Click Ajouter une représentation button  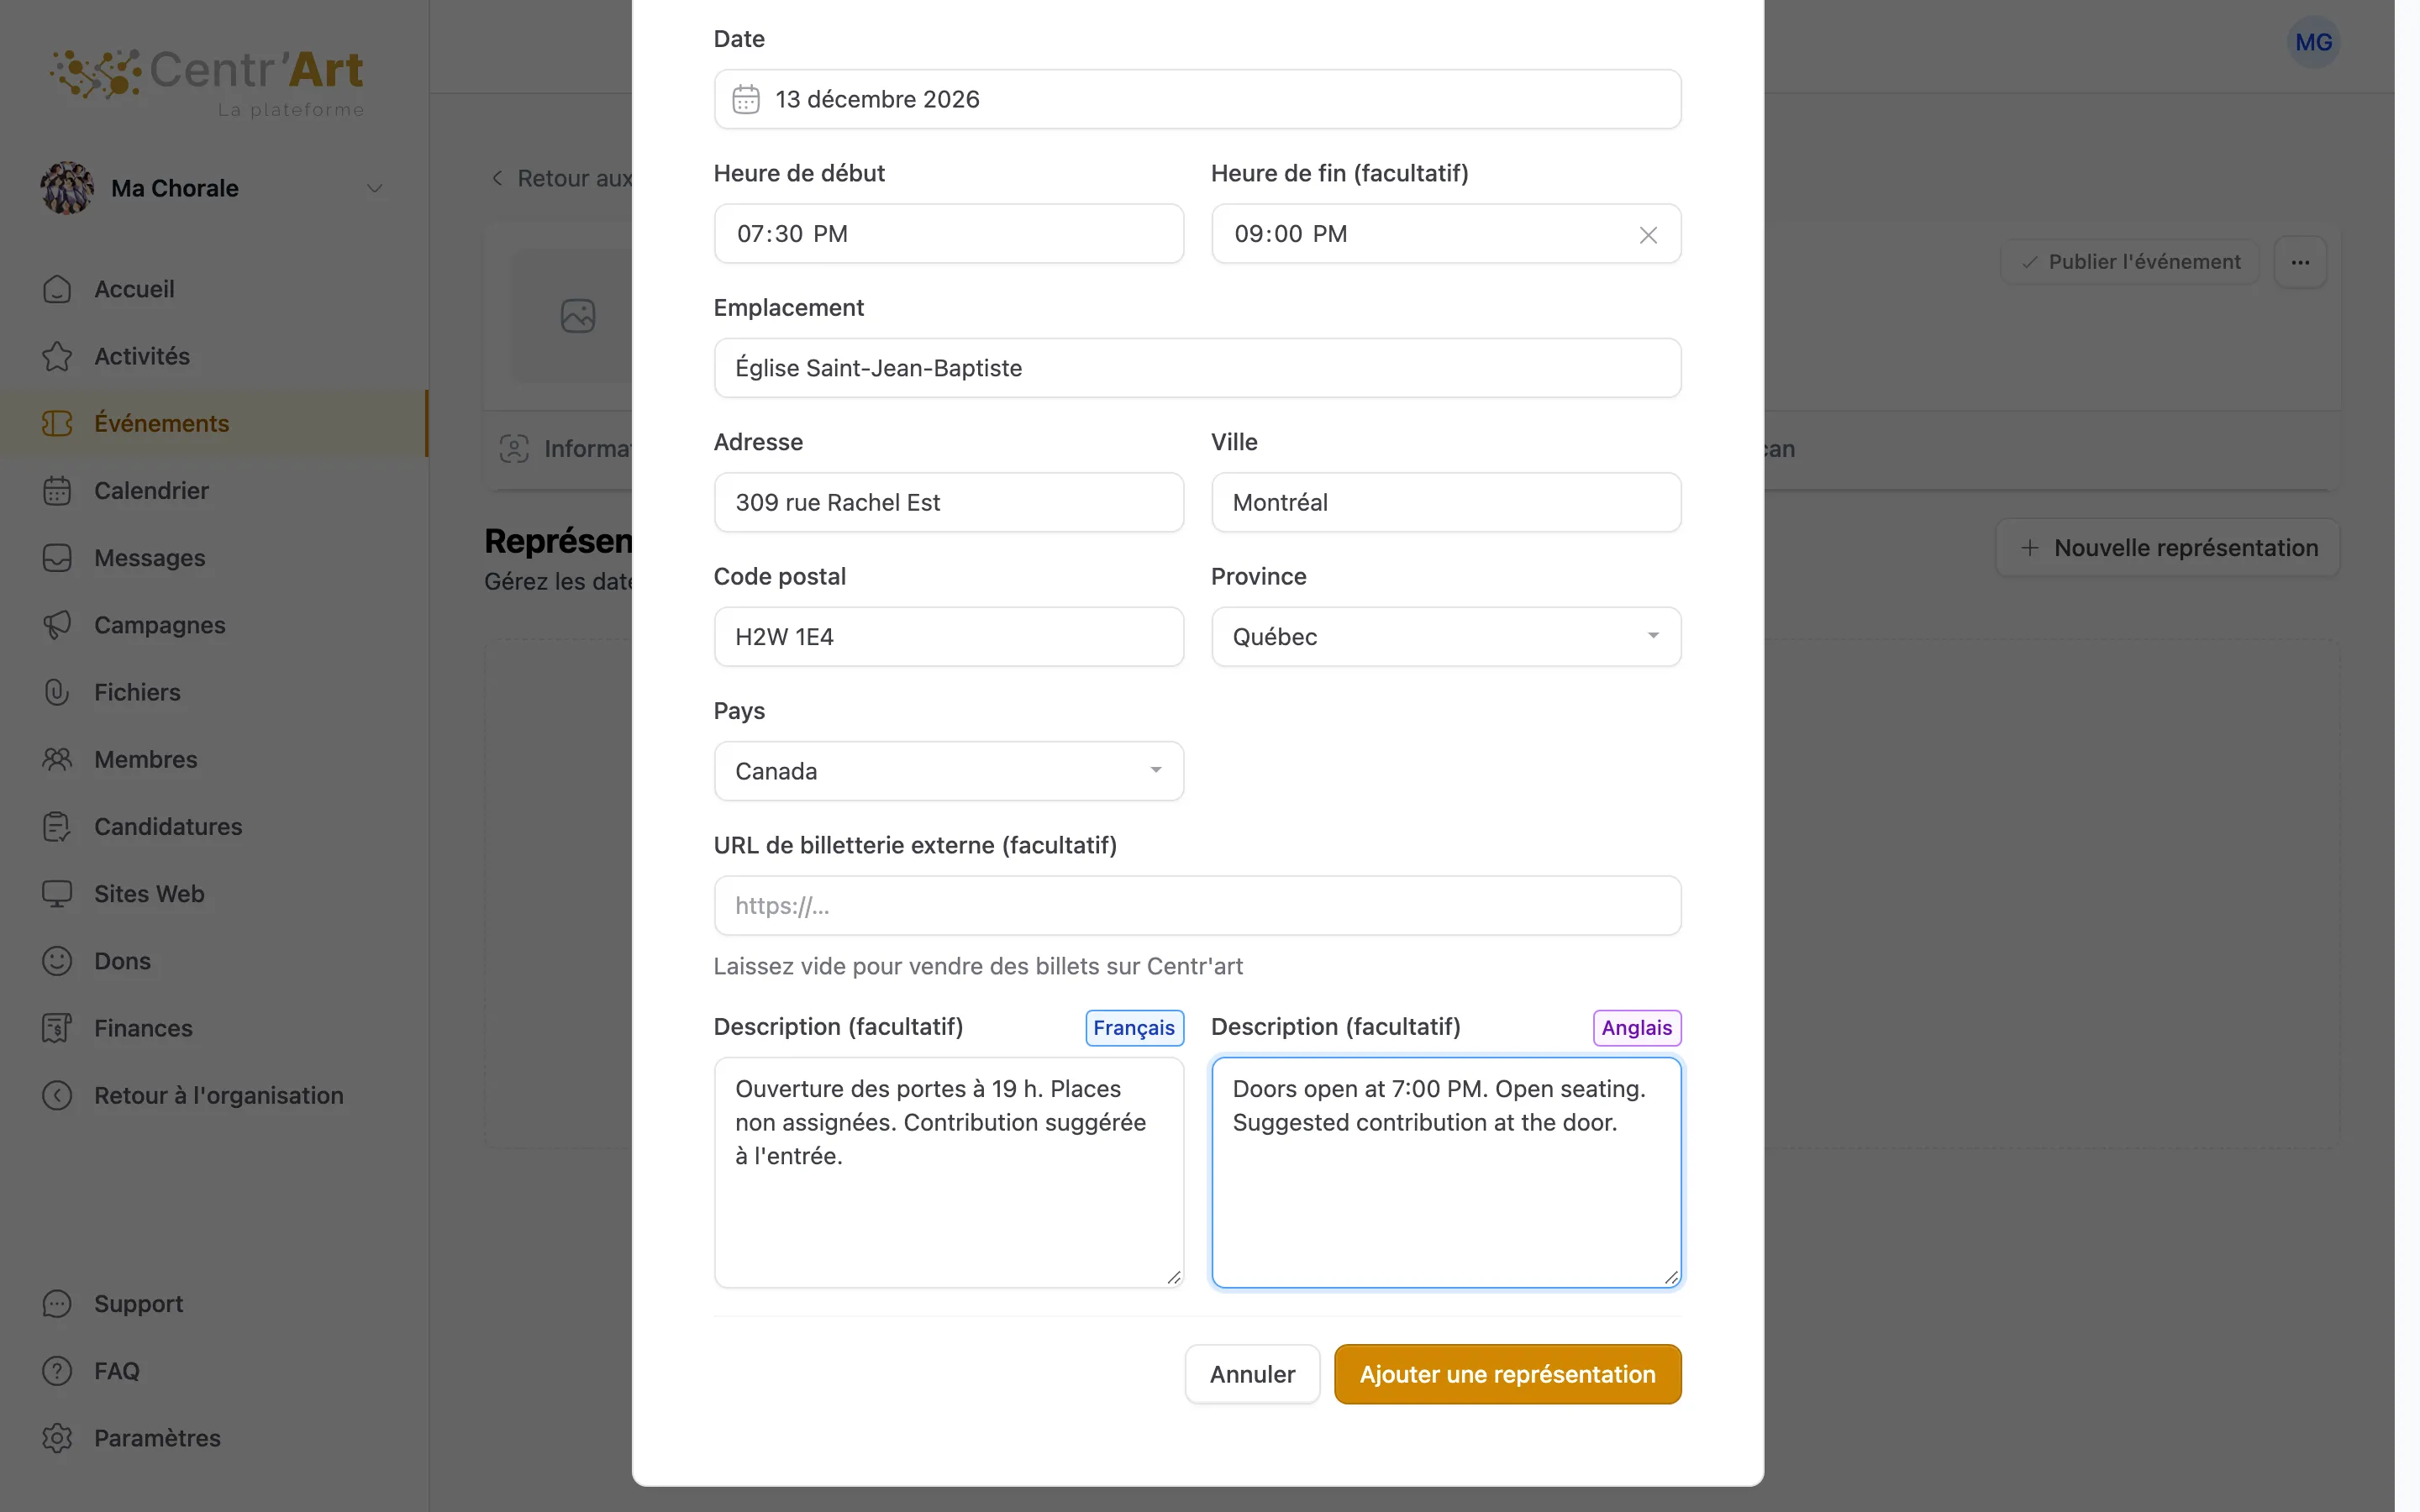tap(1507, 1374)
